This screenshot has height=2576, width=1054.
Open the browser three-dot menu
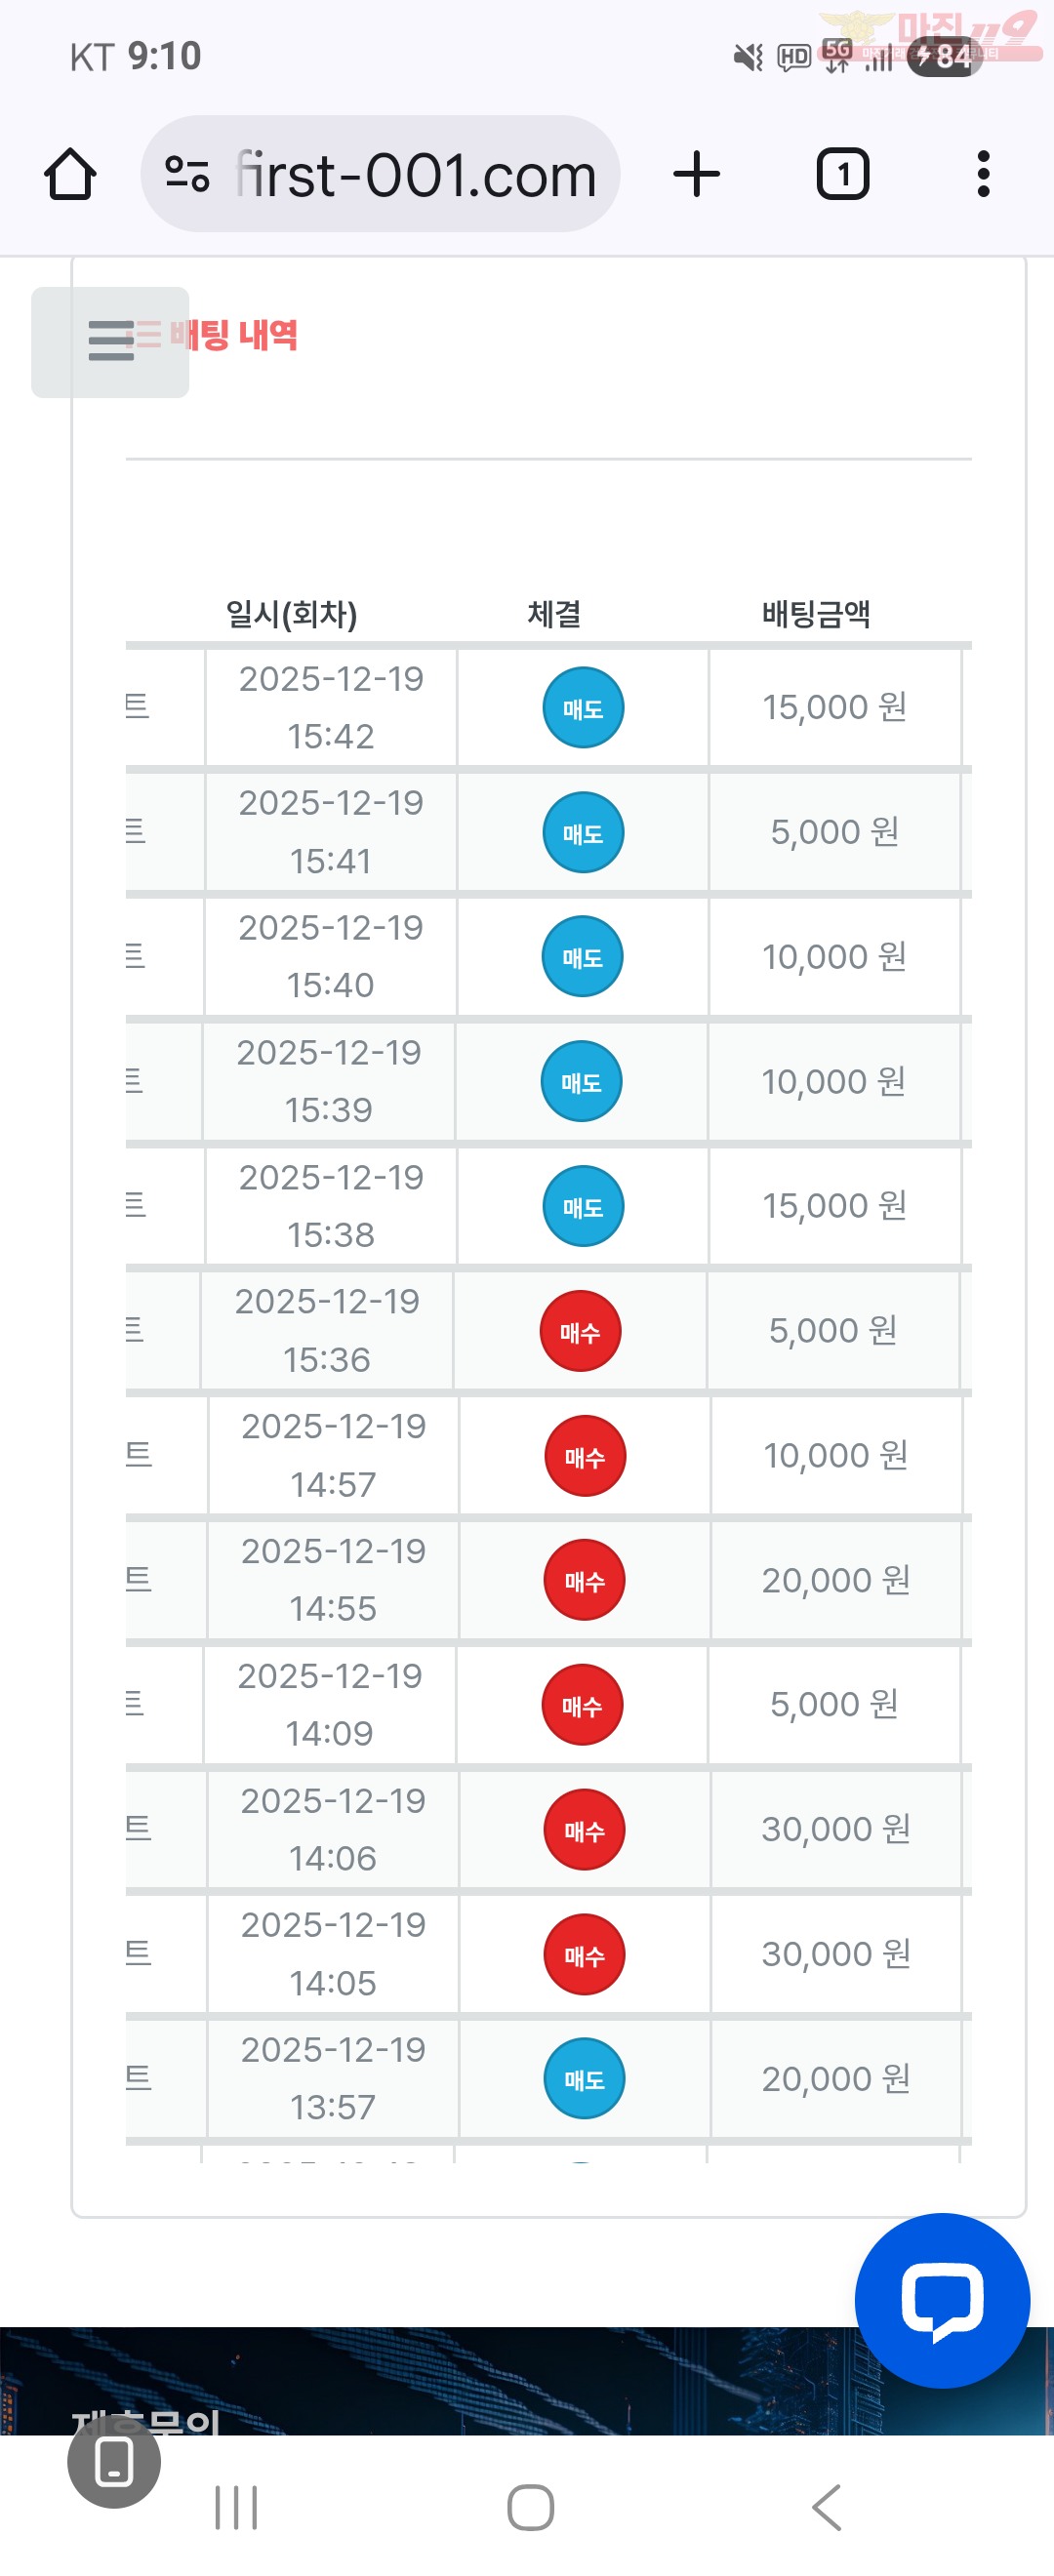(983, 175)
